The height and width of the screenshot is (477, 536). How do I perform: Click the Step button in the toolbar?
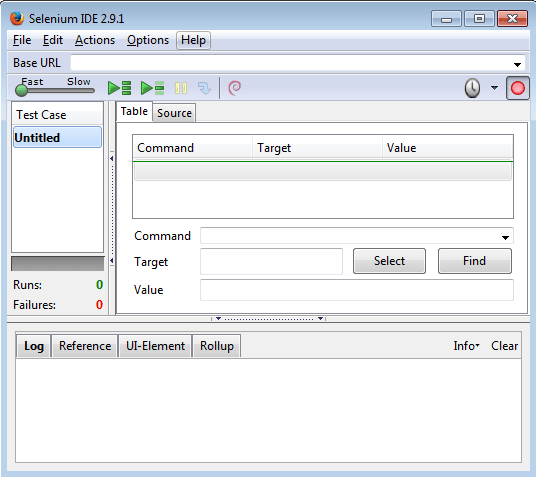[x=204, y=88]
